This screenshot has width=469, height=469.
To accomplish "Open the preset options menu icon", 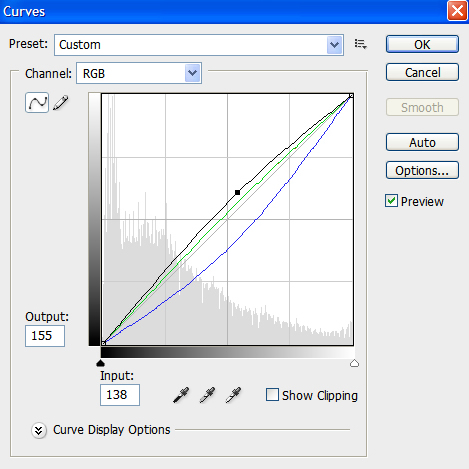I will 361,44.
